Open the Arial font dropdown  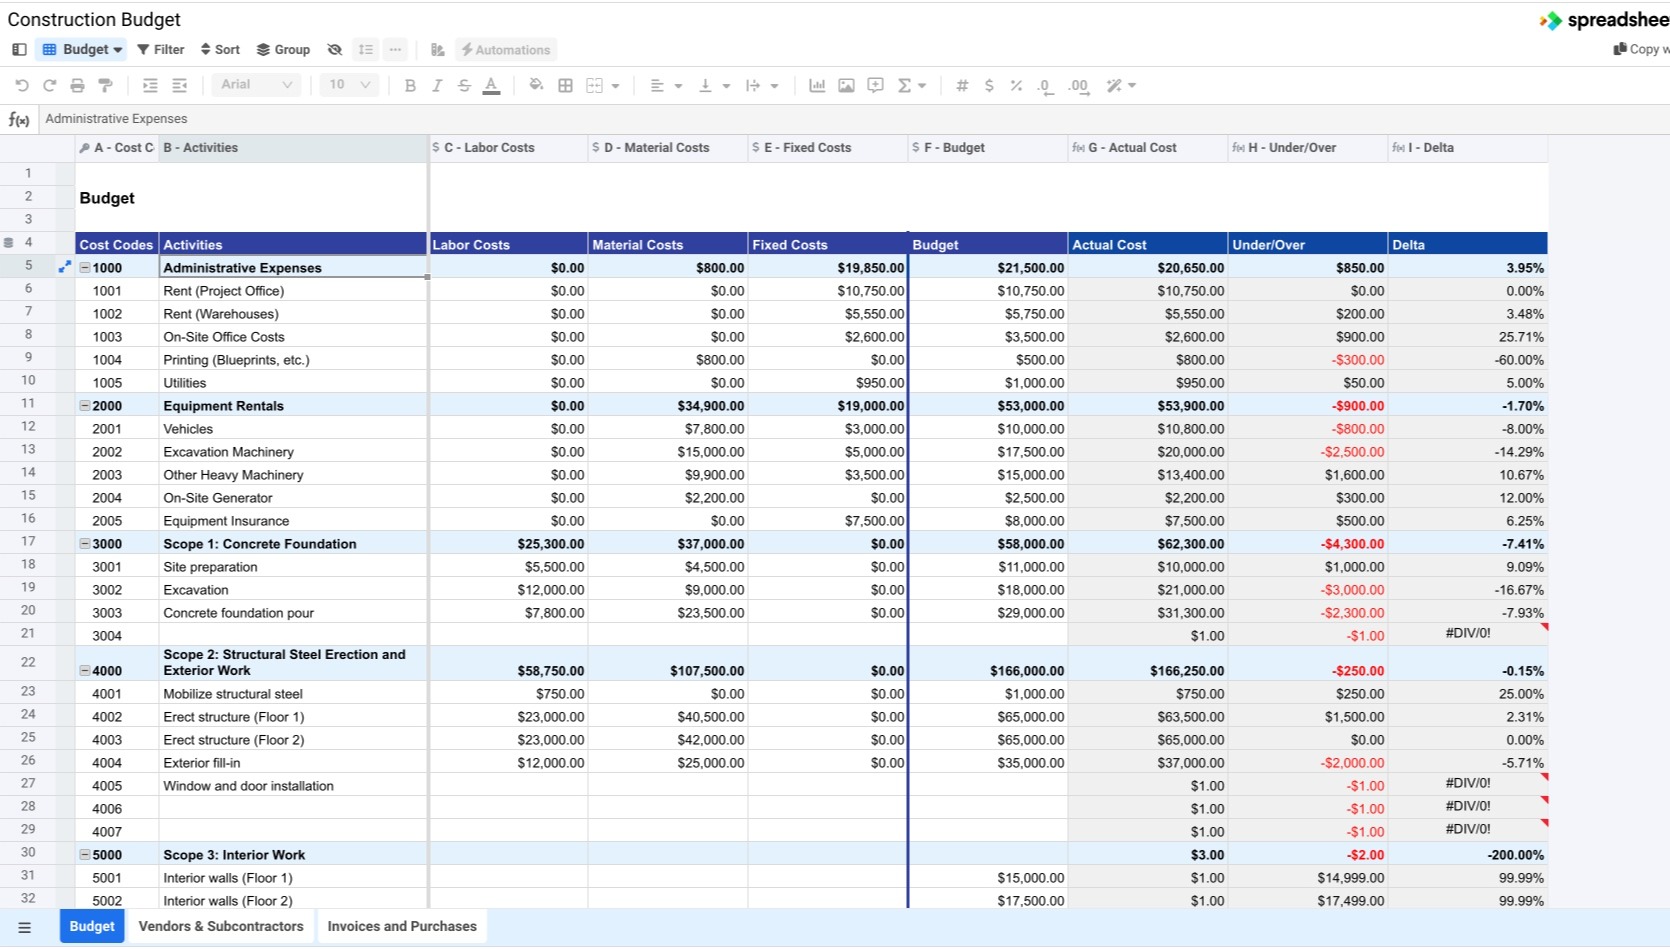coord(257,85)
